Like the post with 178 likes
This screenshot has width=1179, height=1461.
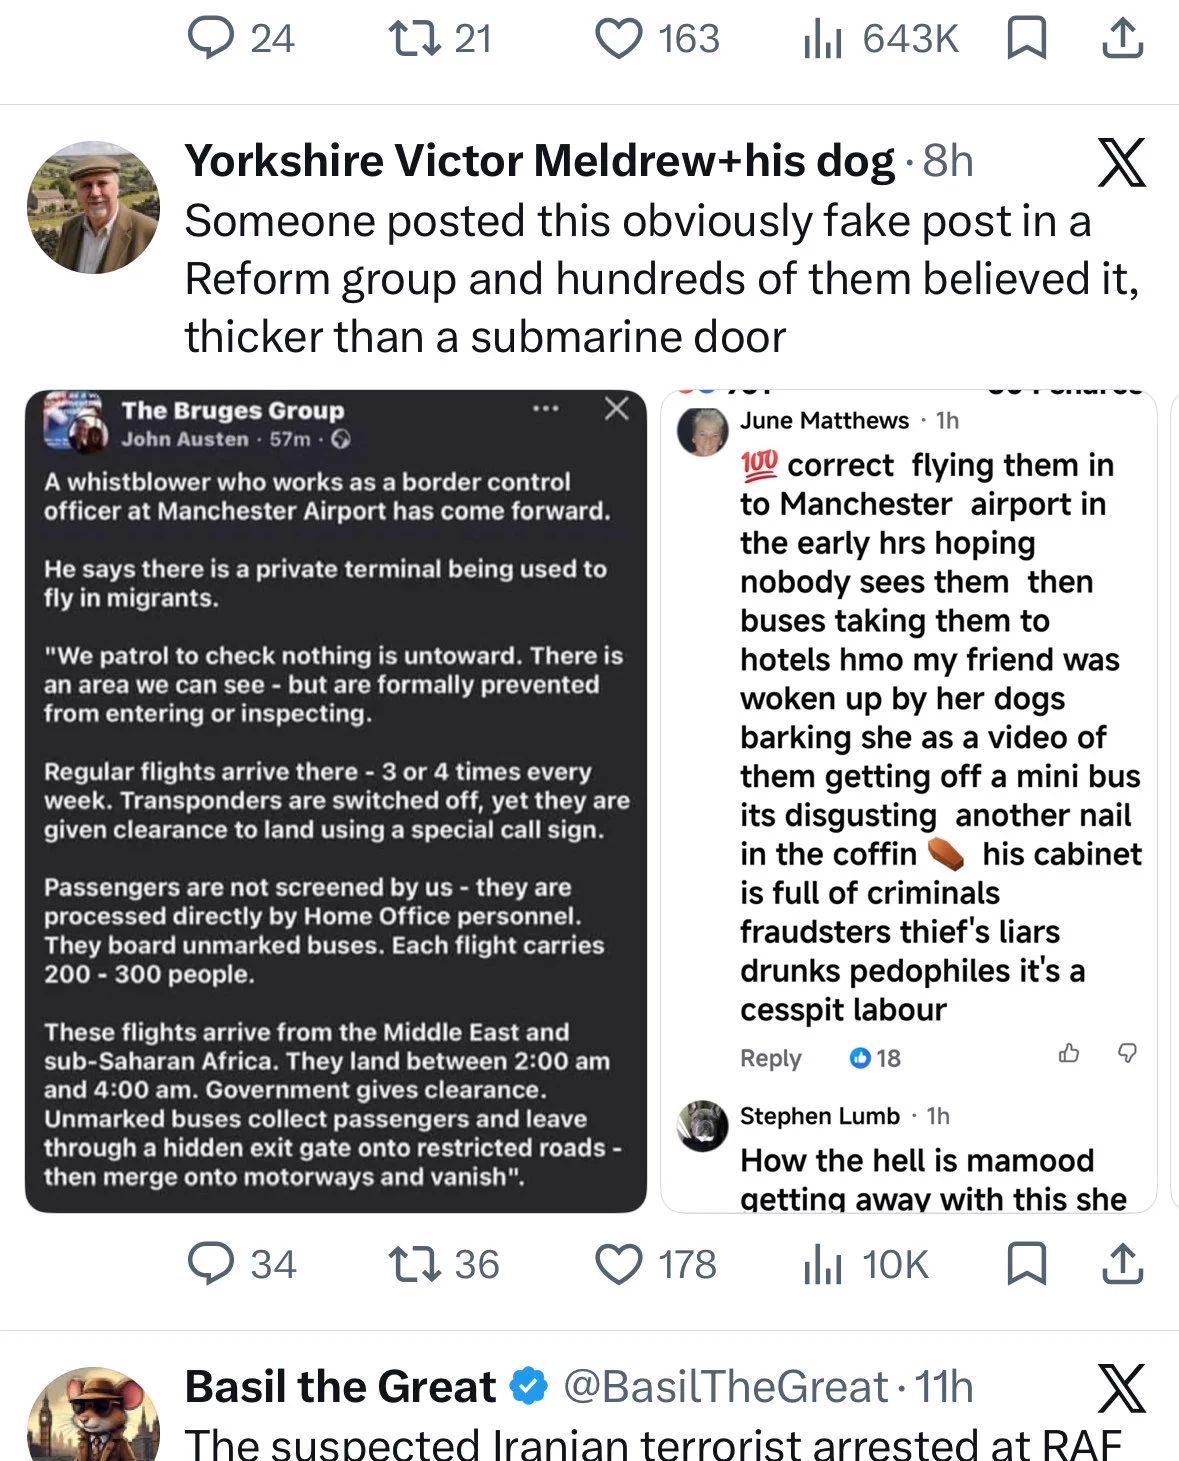pyautogui.click(x=656, y=1264)
